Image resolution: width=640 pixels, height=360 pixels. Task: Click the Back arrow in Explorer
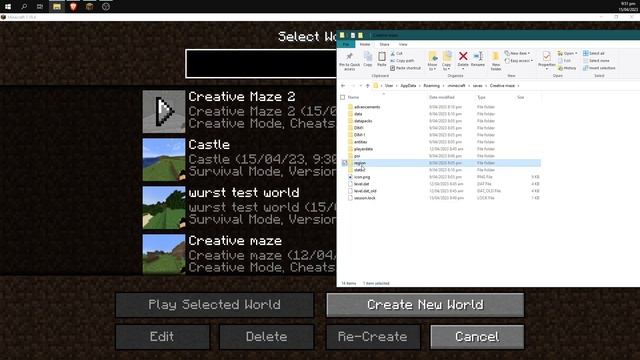tap(343, 86)
